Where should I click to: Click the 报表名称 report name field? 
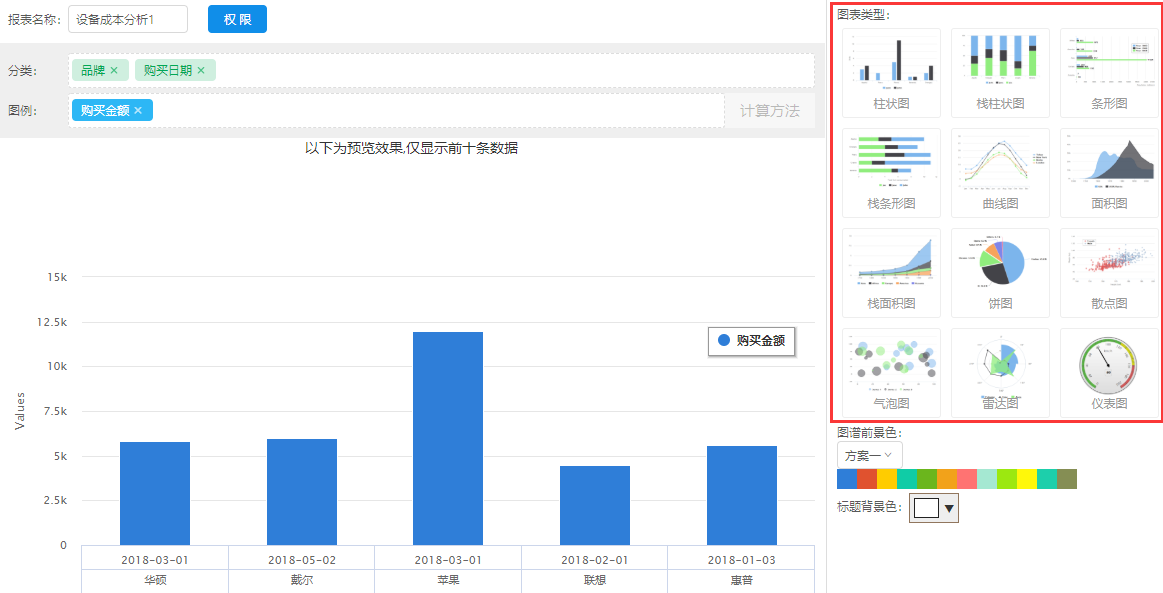coord(127,19)
